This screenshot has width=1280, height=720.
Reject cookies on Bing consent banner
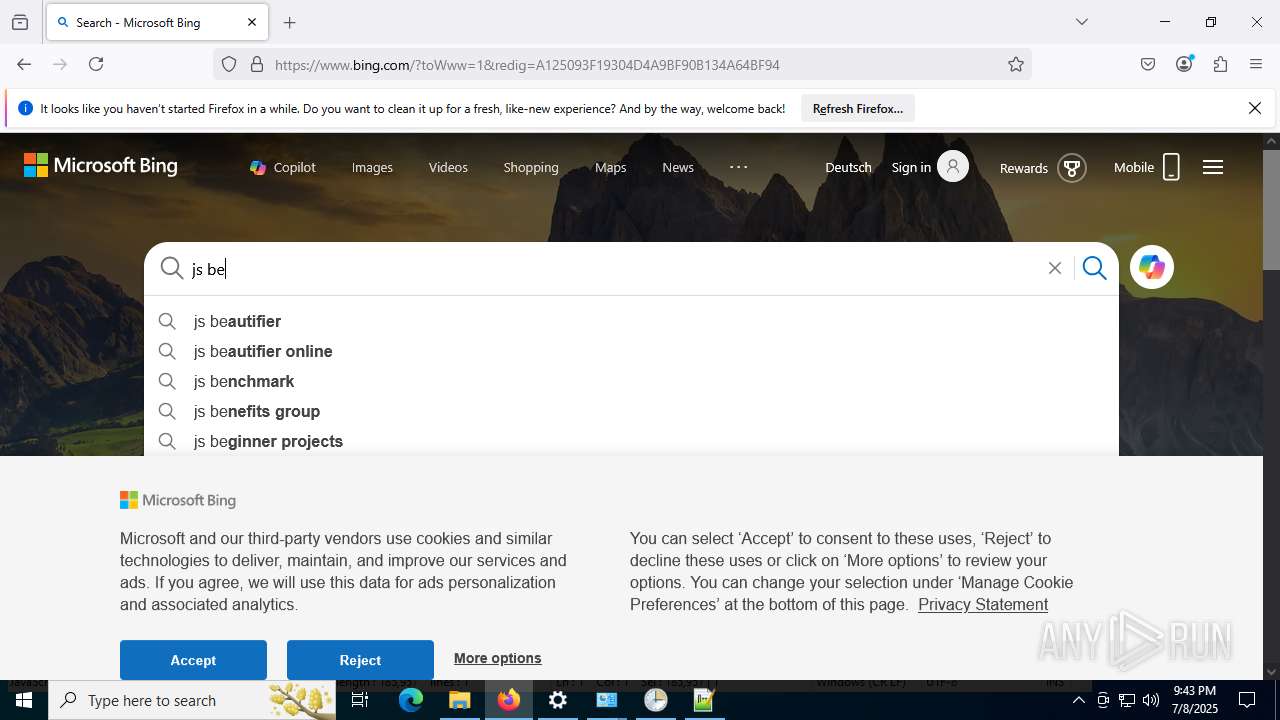tap(360, 660)
